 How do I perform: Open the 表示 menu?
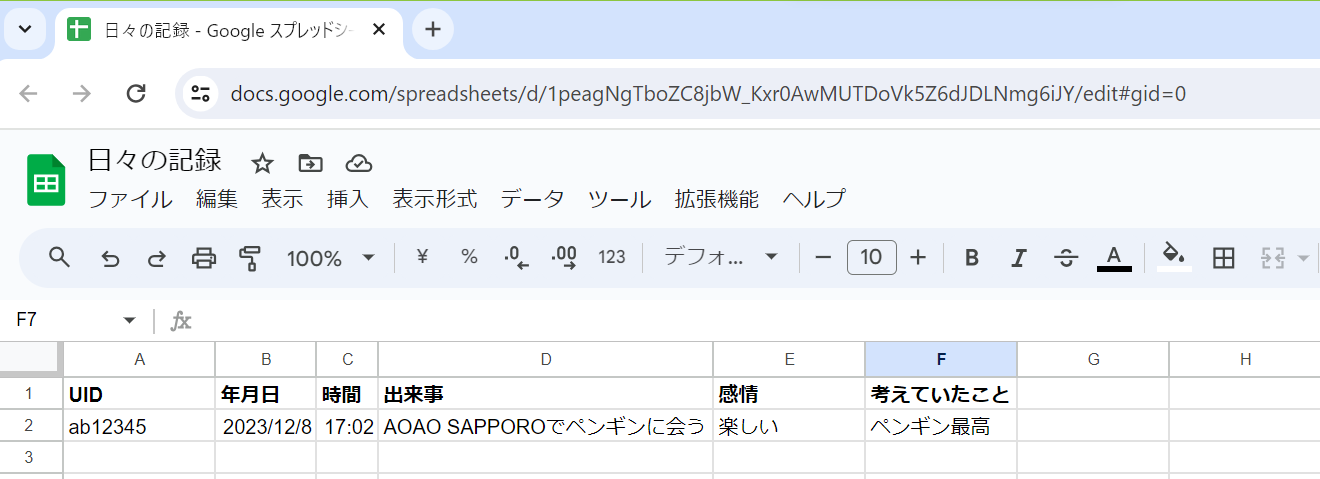[x=282, y=199]
